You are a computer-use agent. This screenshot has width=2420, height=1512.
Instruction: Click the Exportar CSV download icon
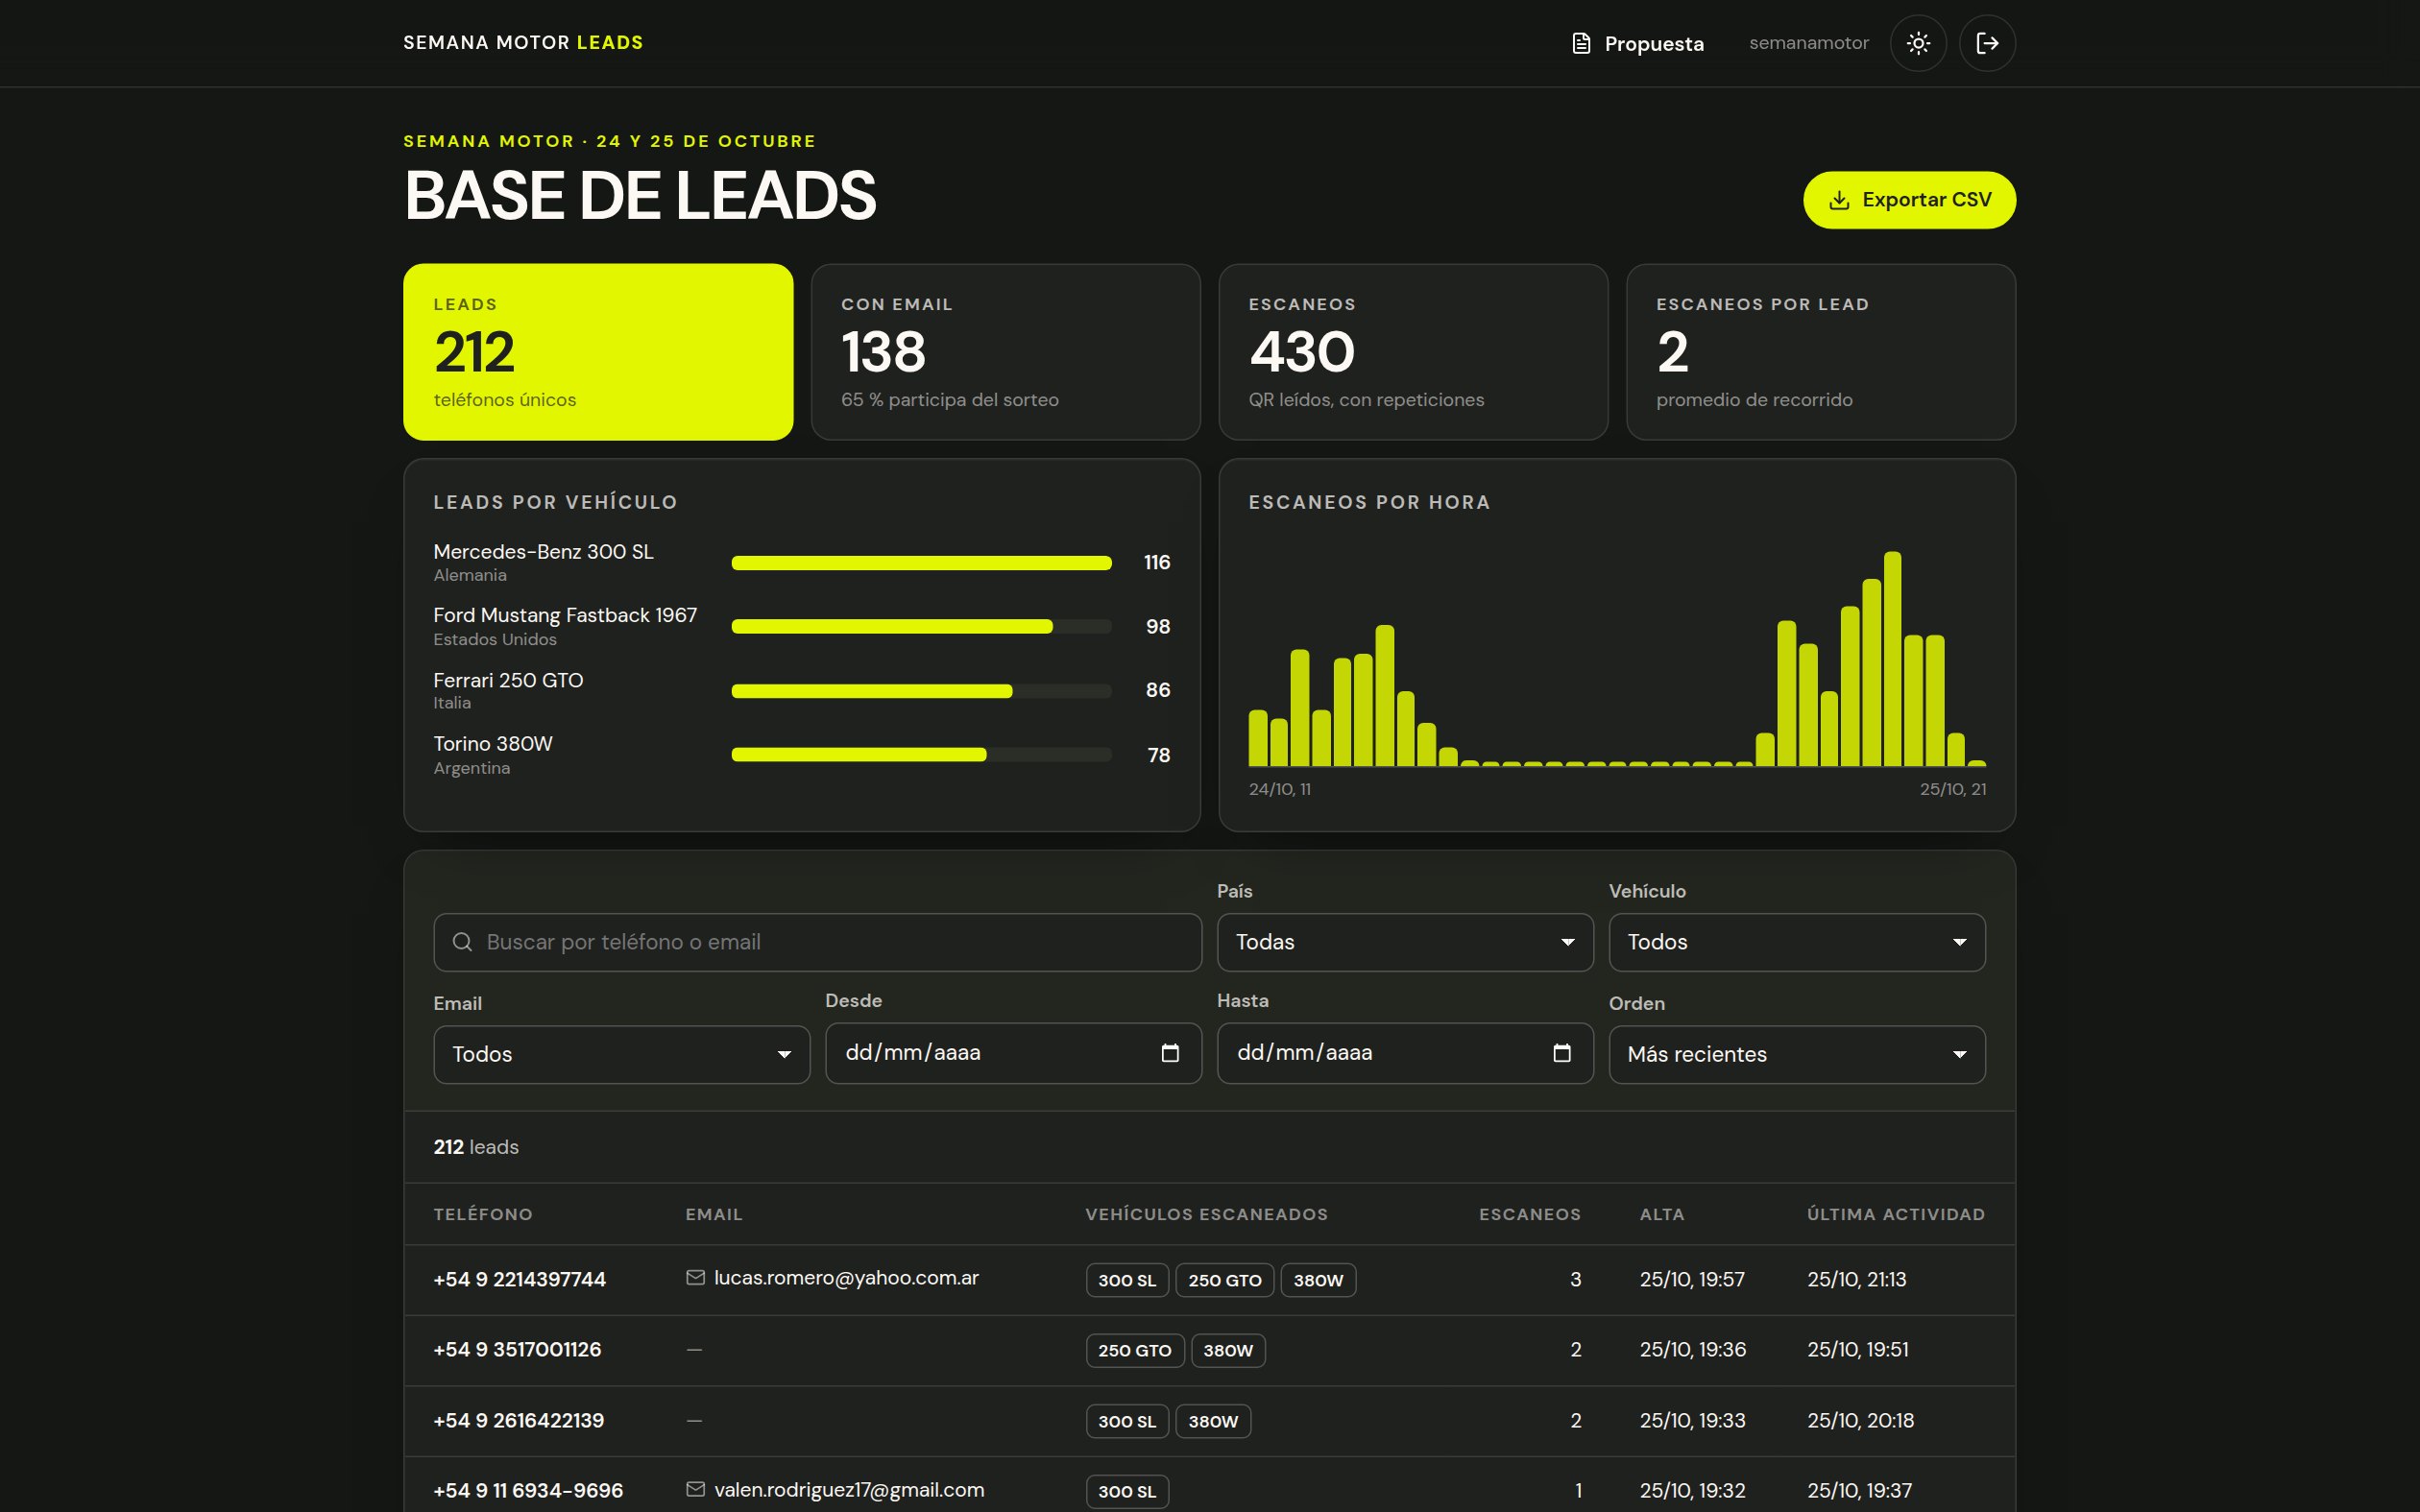point(1838,200)
